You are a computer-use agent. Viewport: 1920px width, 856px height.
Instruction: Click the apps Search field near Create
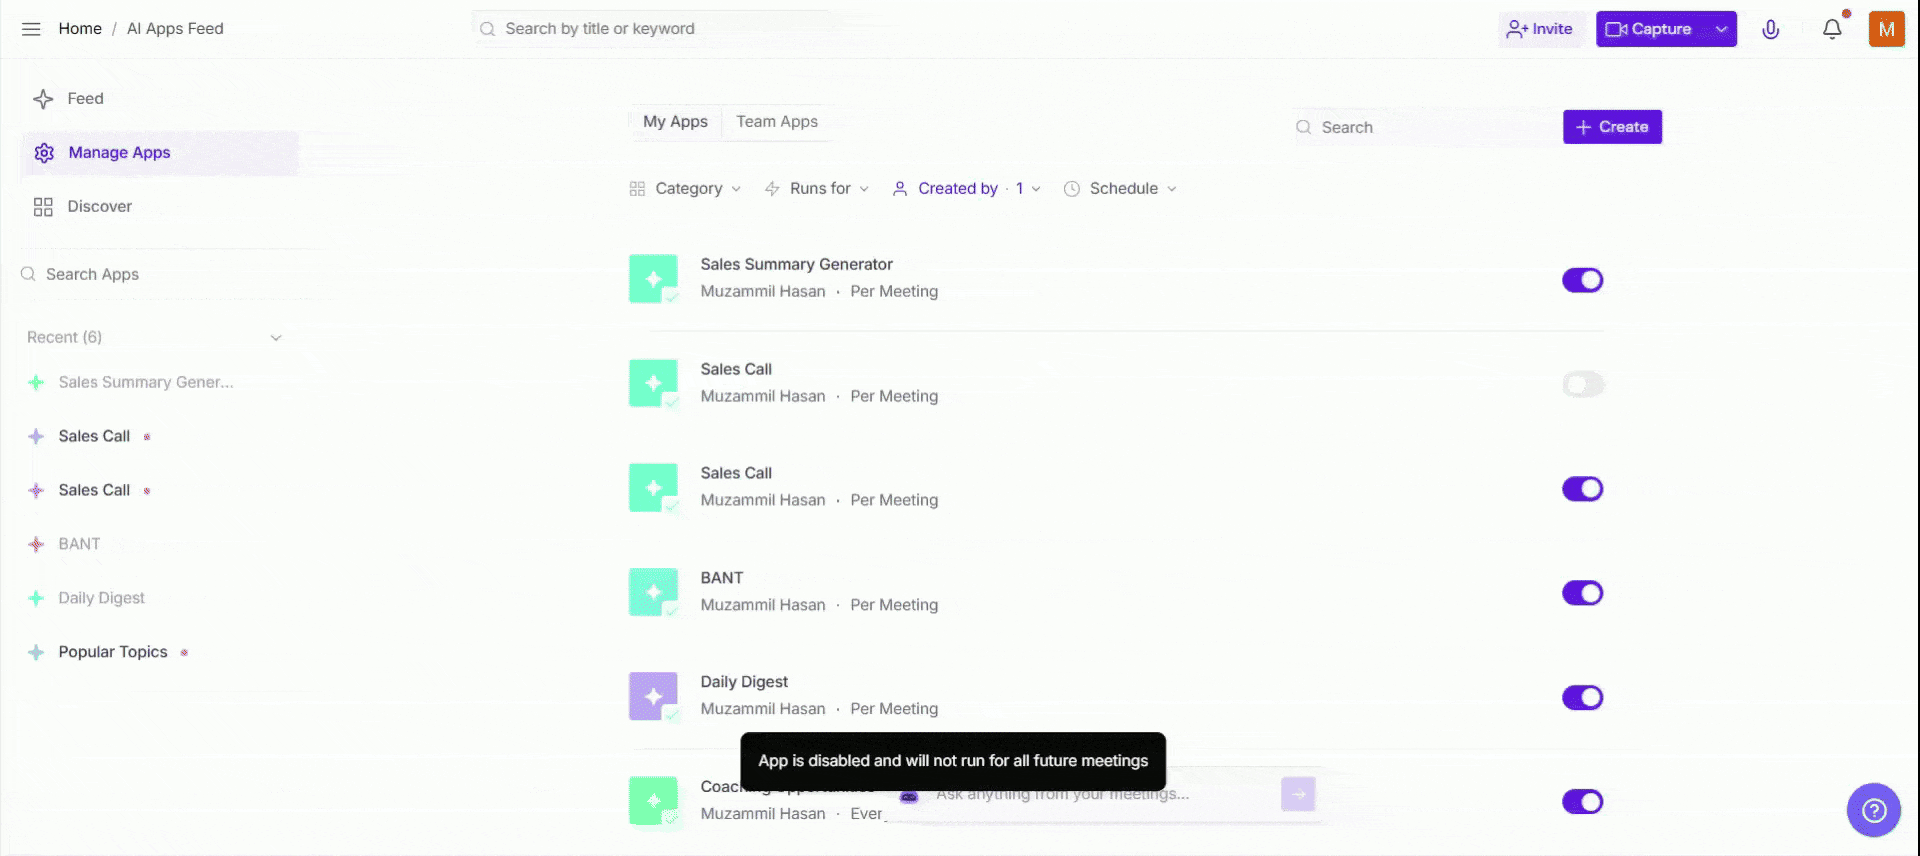click(1424, 128)
